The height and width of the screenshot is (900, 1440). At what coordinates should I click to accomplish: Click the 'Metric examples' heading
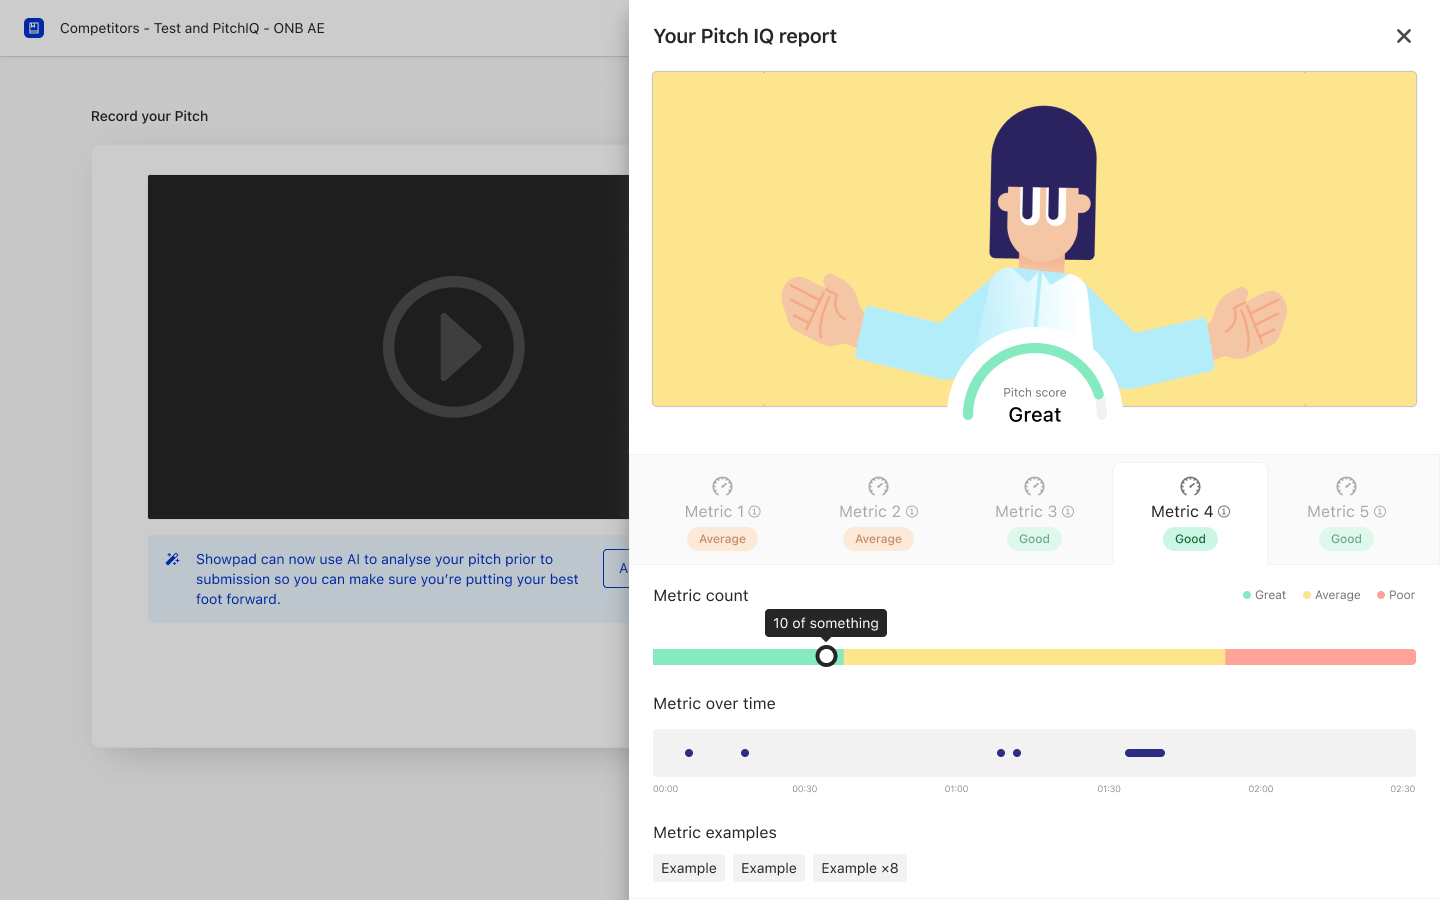coord(715,832)
